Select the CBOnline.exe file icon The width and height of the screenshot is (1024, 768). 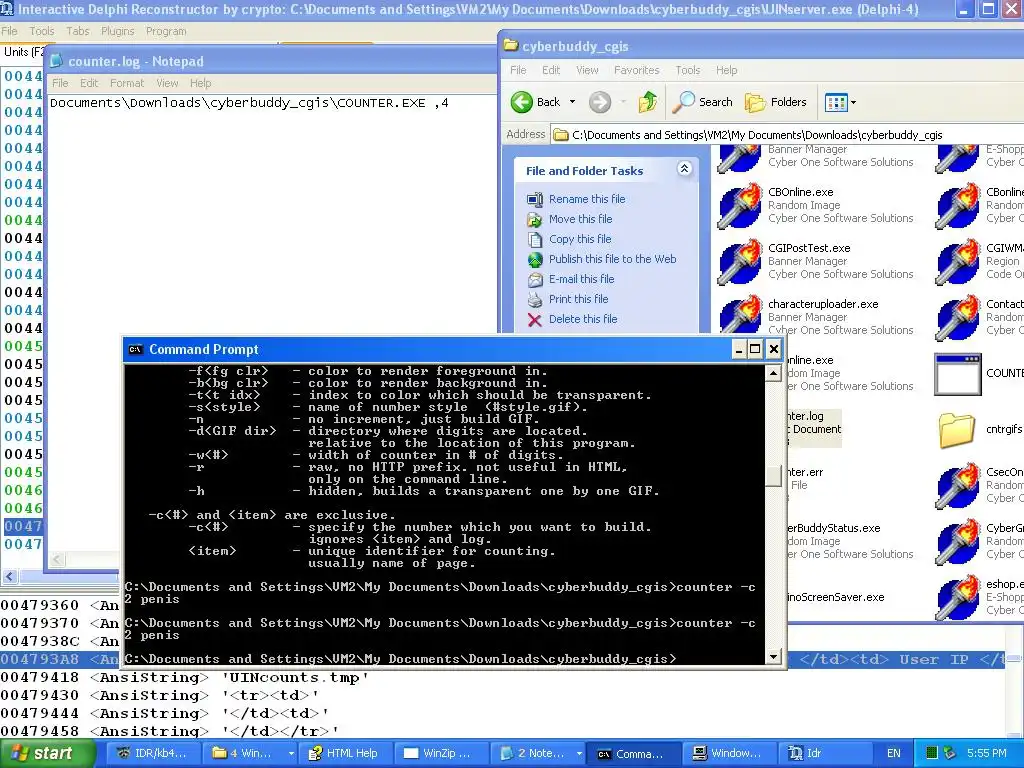(739, 205)
